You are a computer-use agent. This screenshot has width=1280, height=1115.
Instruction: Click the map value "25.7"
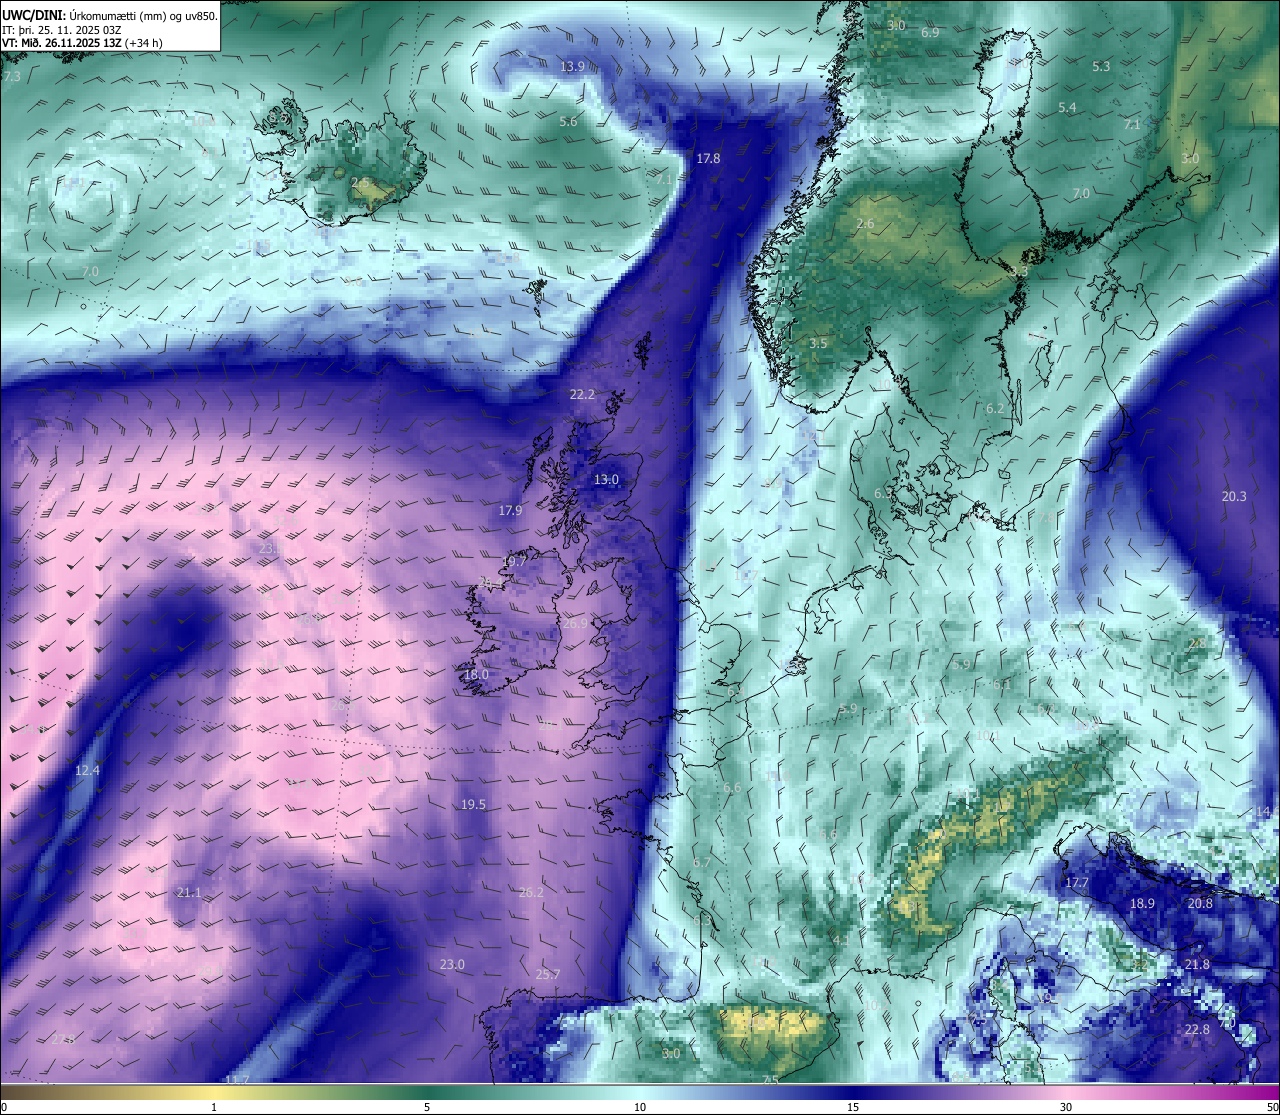click(x=547, y=974)
